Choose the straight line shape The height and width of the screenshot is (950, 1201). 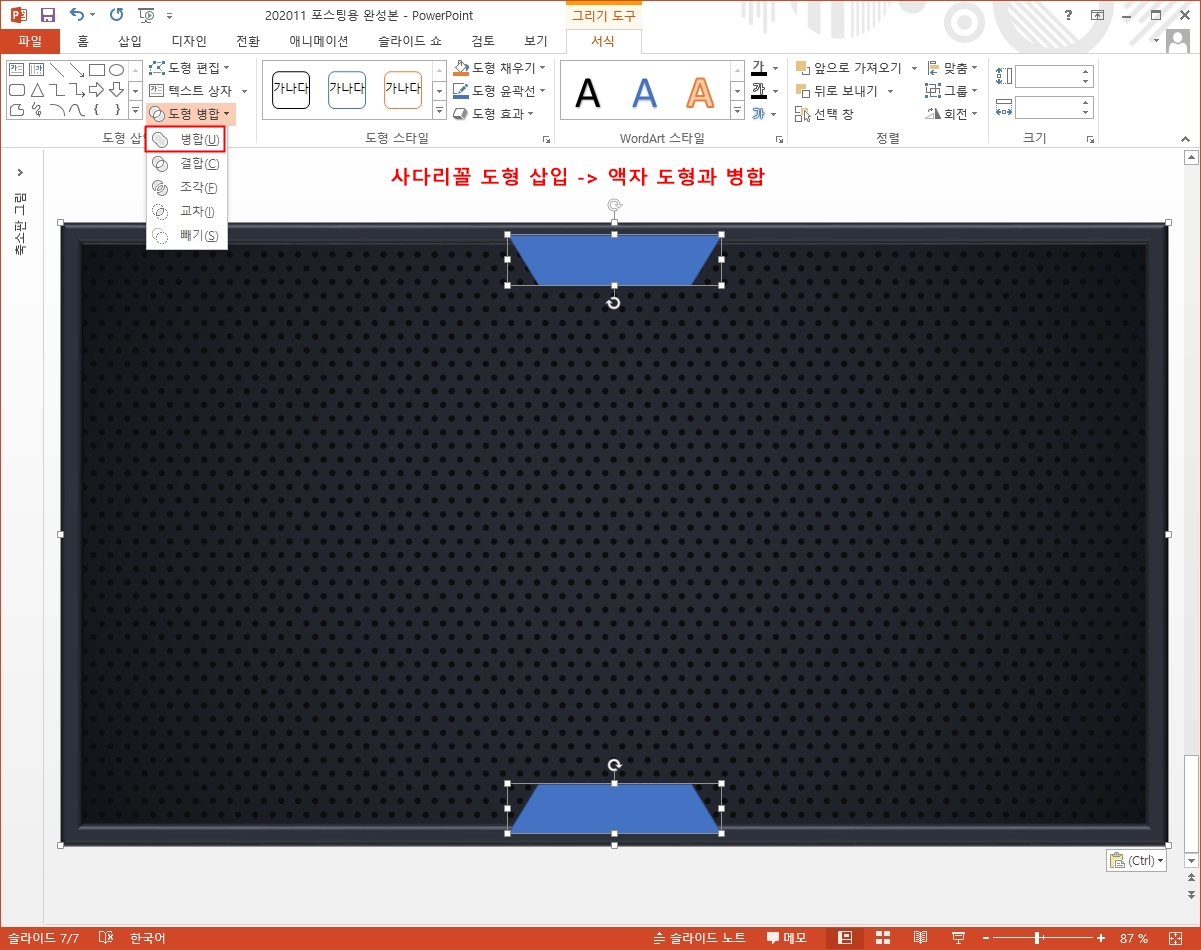click(x=56, y=70)
